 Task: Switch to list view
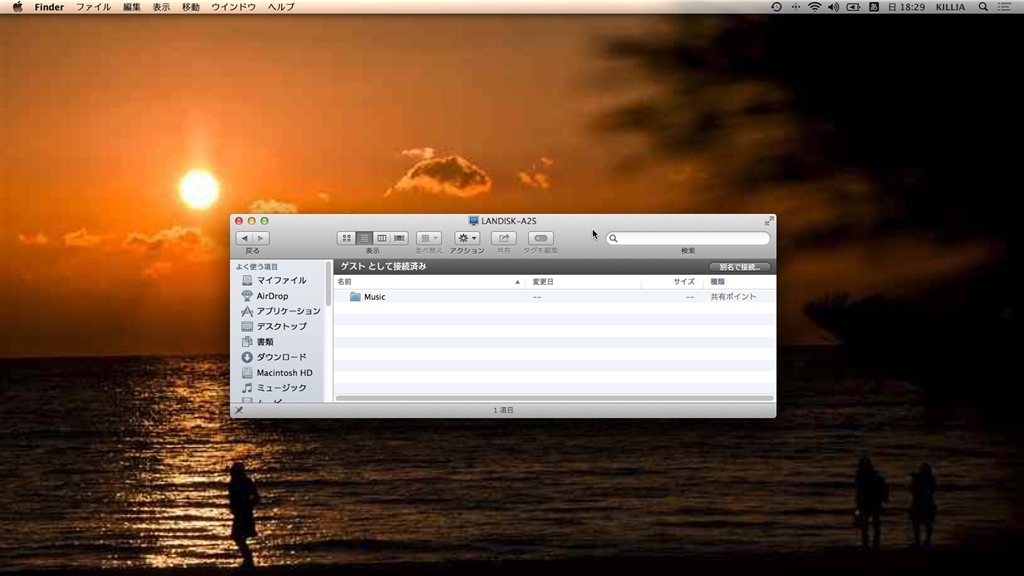(364, 238)
